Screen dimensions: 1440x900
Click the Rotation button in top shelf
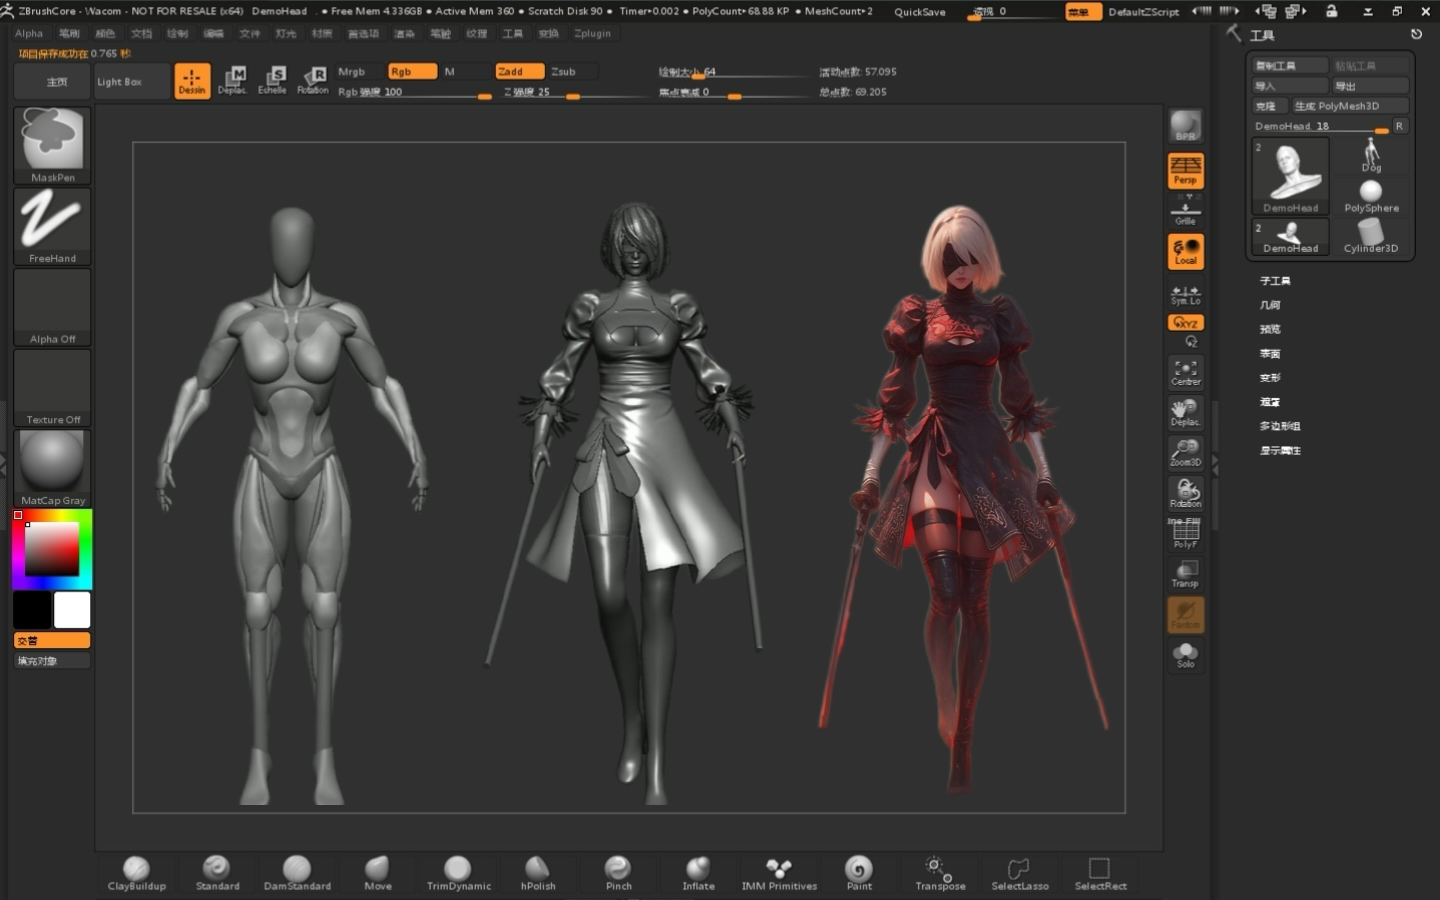click(313, 81)
